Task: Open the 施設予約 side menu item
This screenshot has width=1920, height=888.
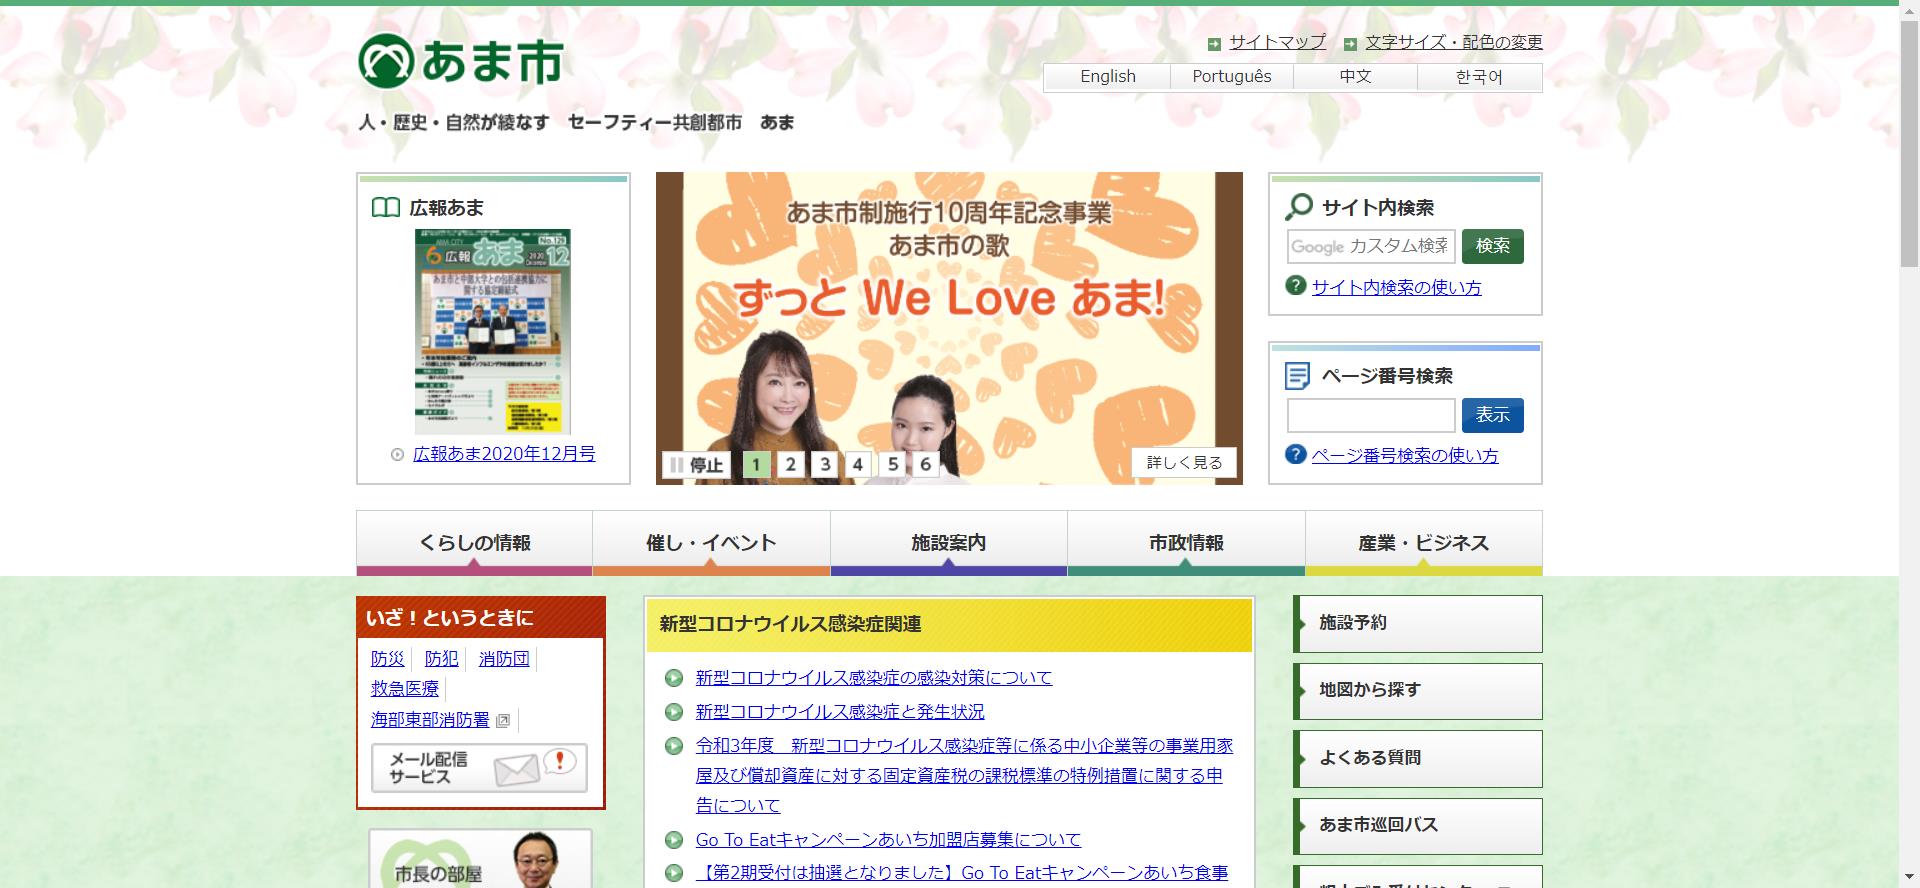Action: [1417, 623]
